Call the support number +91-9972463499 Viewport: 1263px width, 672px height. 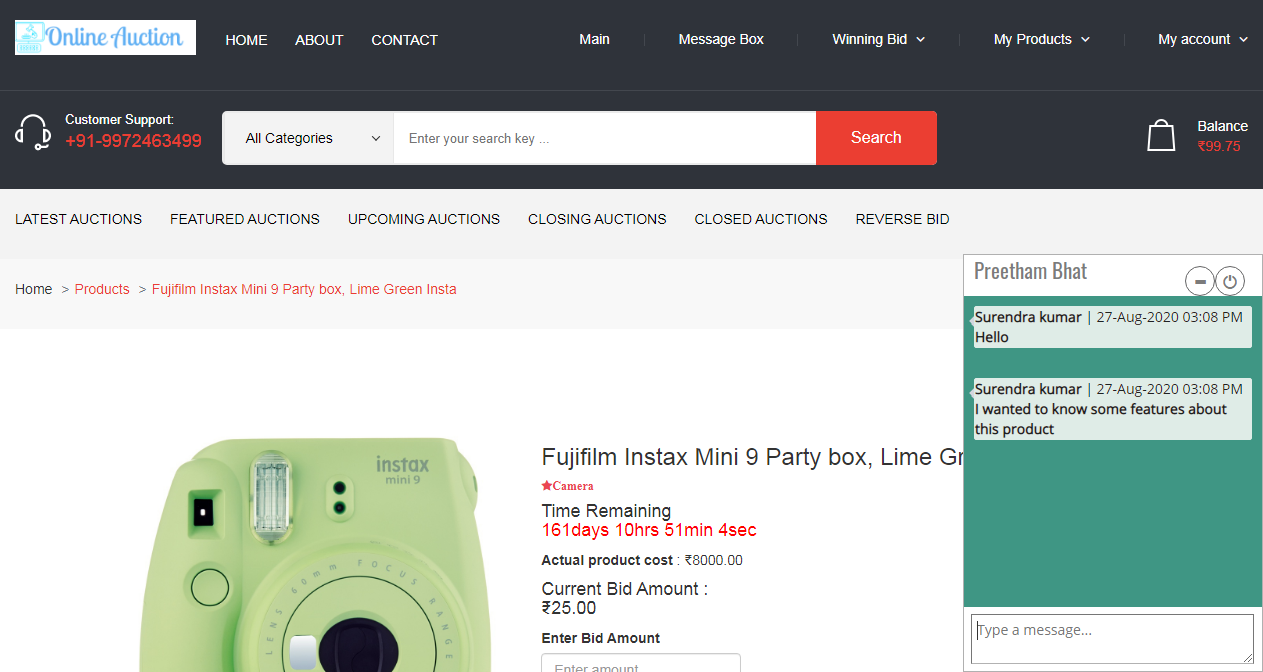[133, 141]
